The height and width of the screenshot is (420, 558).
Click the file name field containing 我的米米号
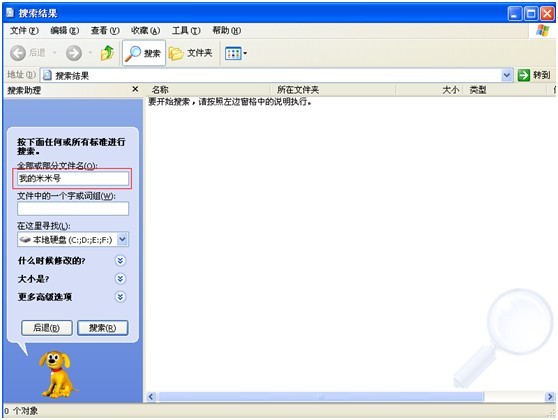[73, 178]
